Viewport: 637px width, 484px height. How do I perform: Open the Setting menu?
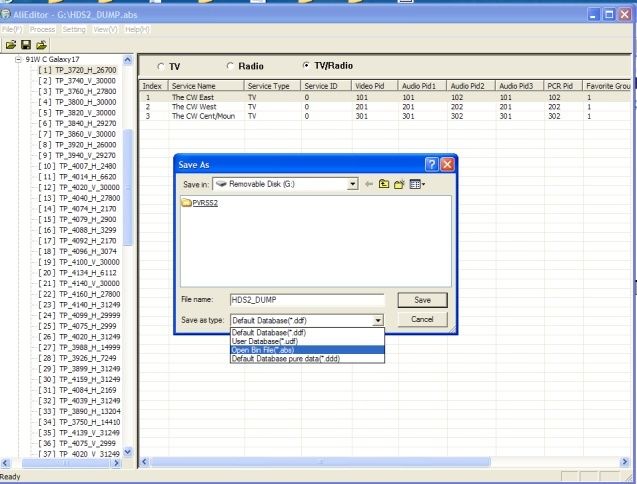coord(74,29)
